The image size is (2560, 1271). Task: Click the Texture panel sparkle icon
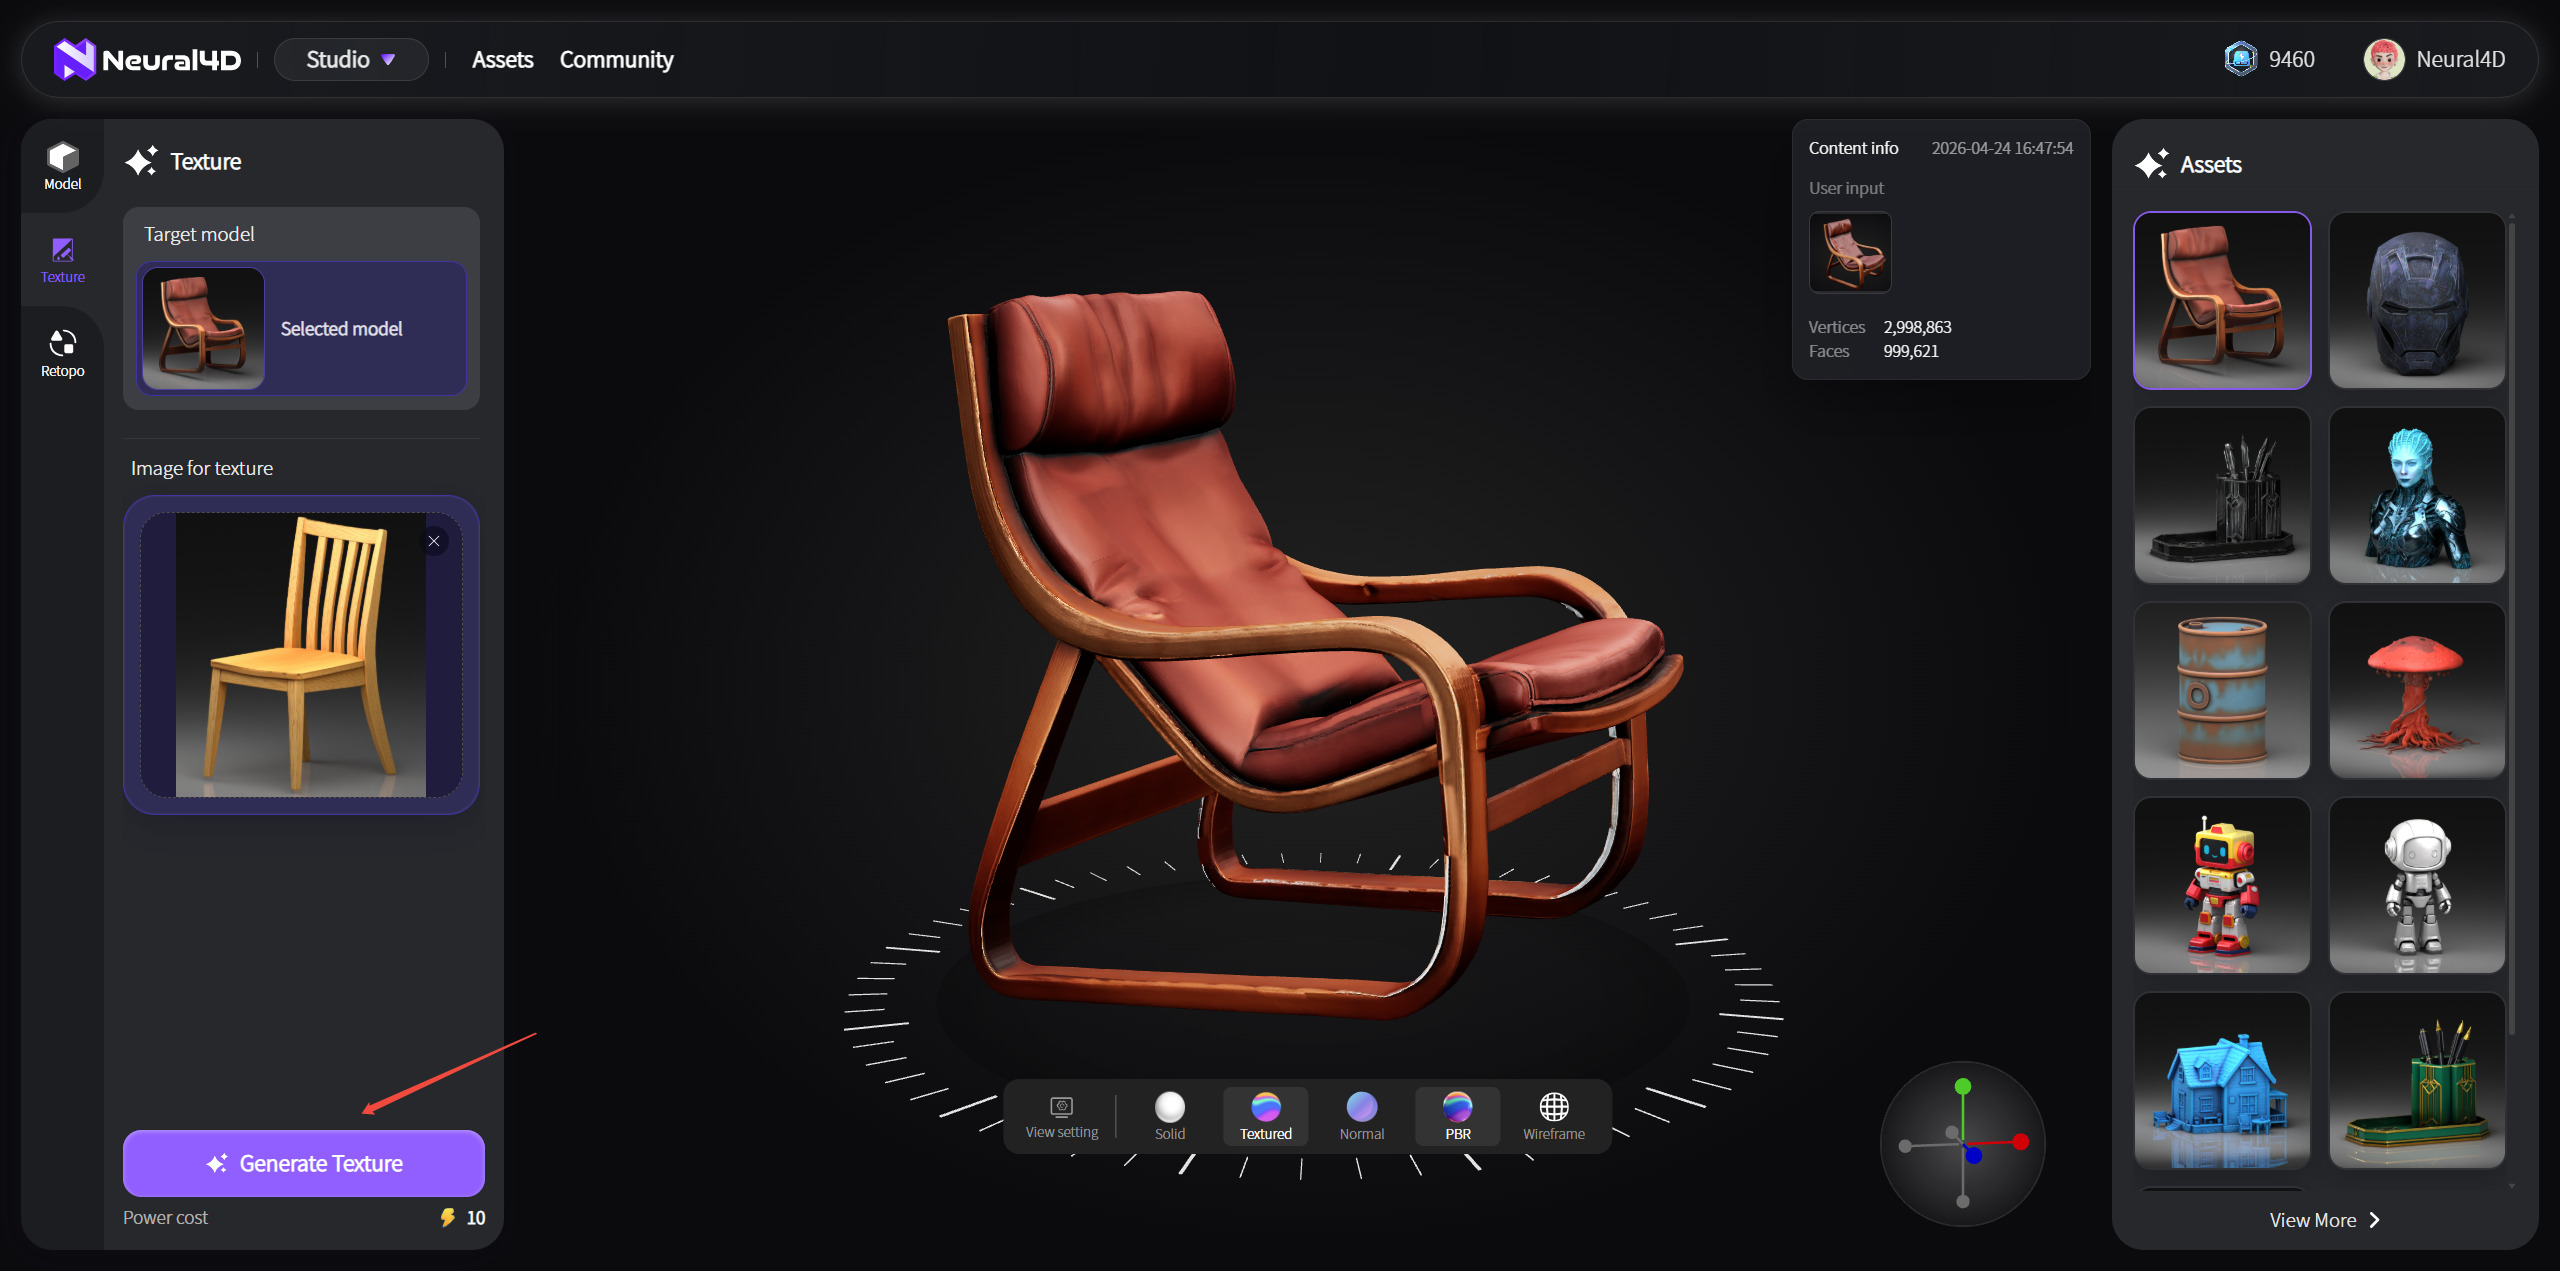tap(142, 161)
